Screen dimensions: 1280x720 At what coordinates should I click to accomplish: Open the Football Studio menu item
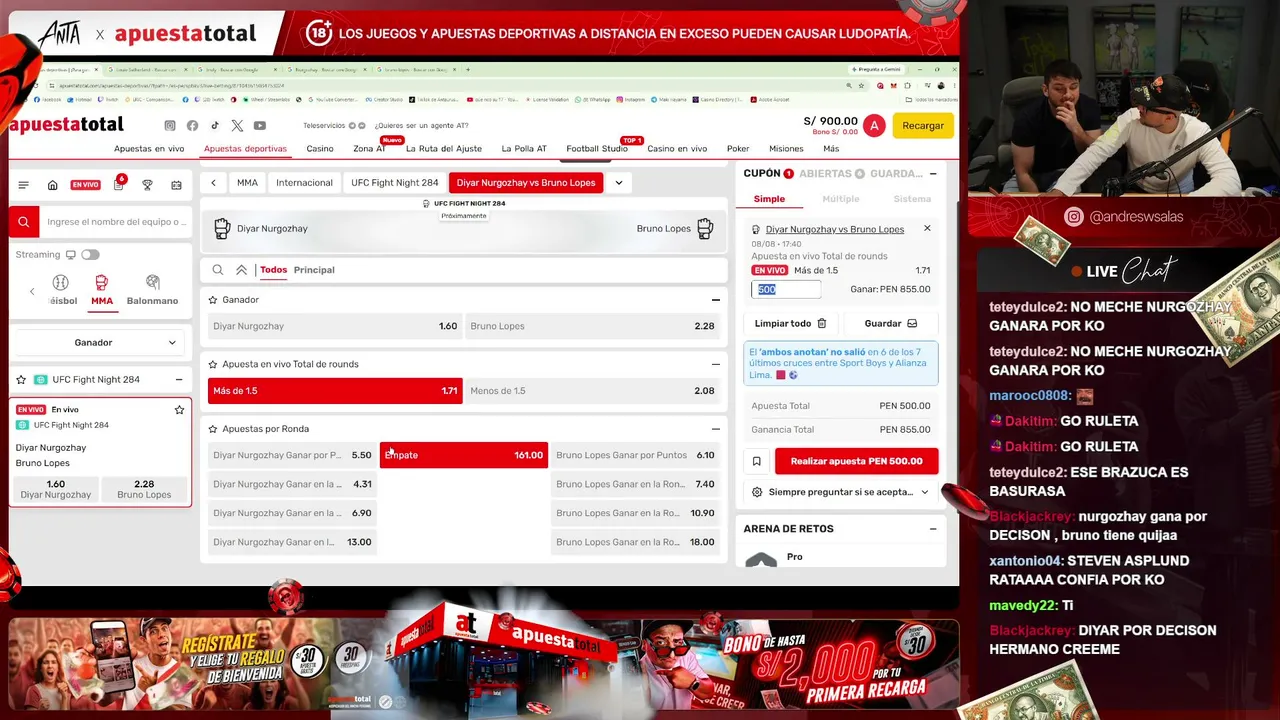[x=597, y=149]
